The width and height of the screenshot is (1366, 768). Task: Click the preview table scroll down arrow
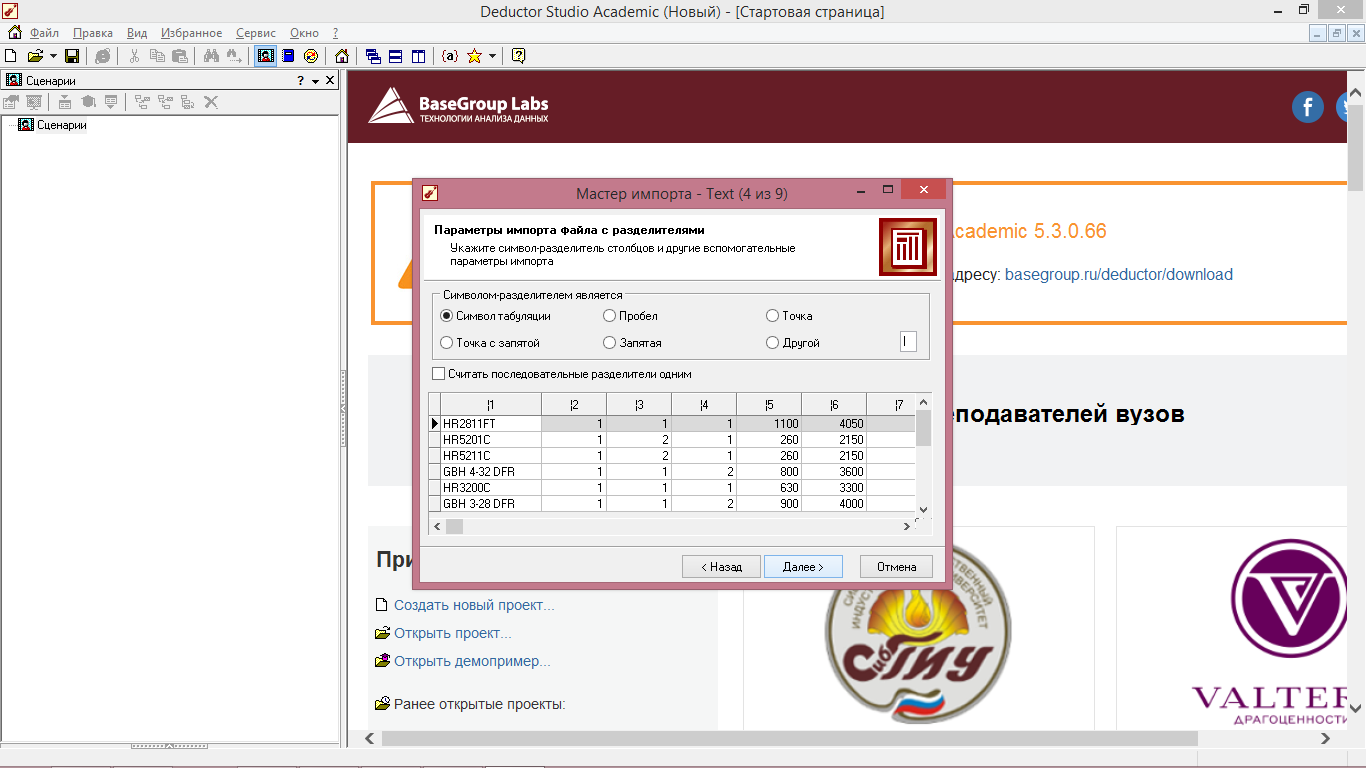[924, 510]
